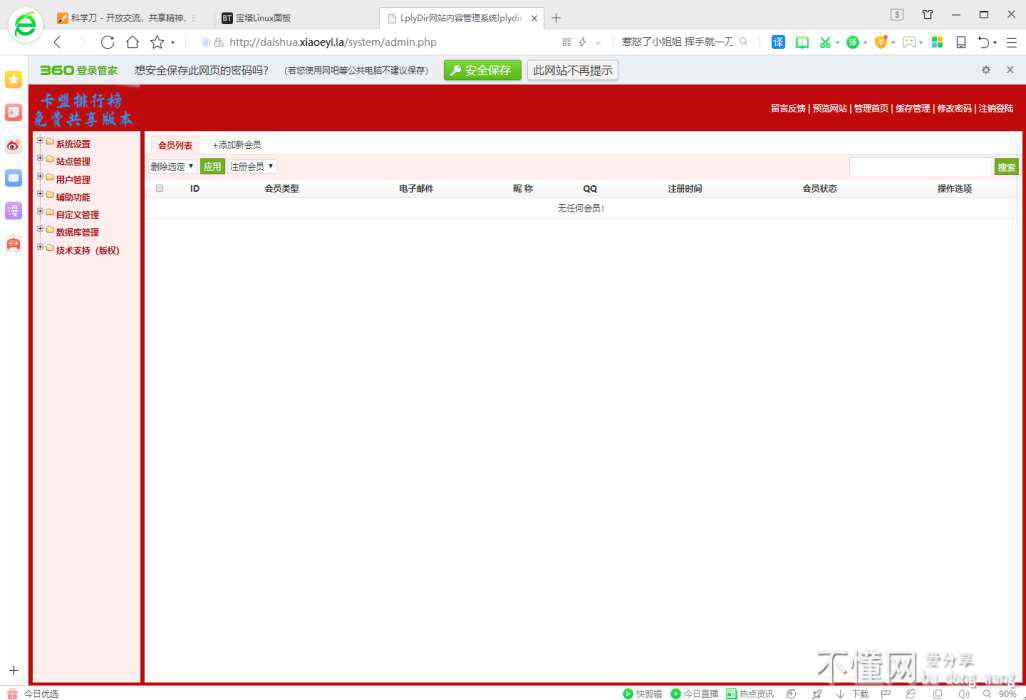This screenshot has width=1026, height=700.
Task: Click the 安全保存 save password button
Action: point(482,70)
